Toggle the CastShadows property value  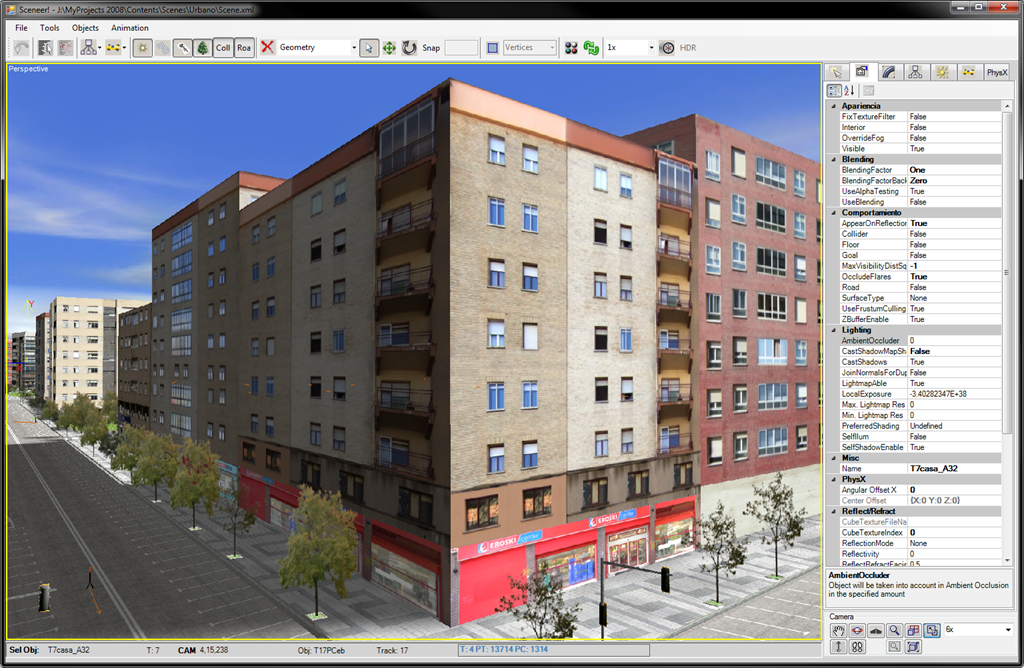pyautogui.click(x=955, y=362)
